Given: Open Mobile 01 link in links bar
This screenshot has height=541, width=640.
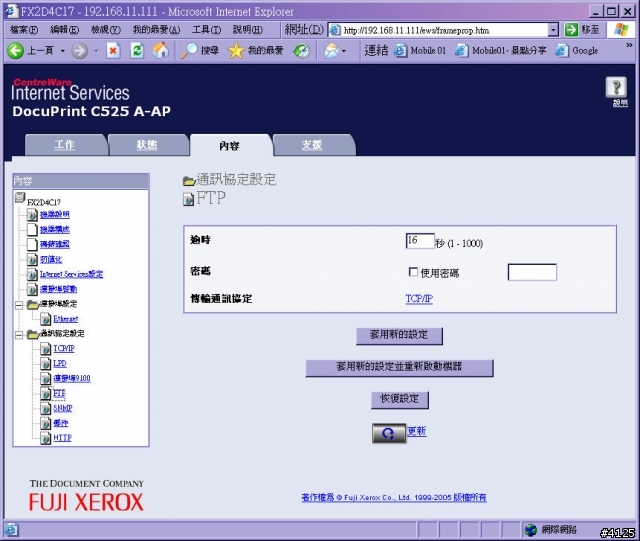Looking at the screenshot, I should point(420,51).
